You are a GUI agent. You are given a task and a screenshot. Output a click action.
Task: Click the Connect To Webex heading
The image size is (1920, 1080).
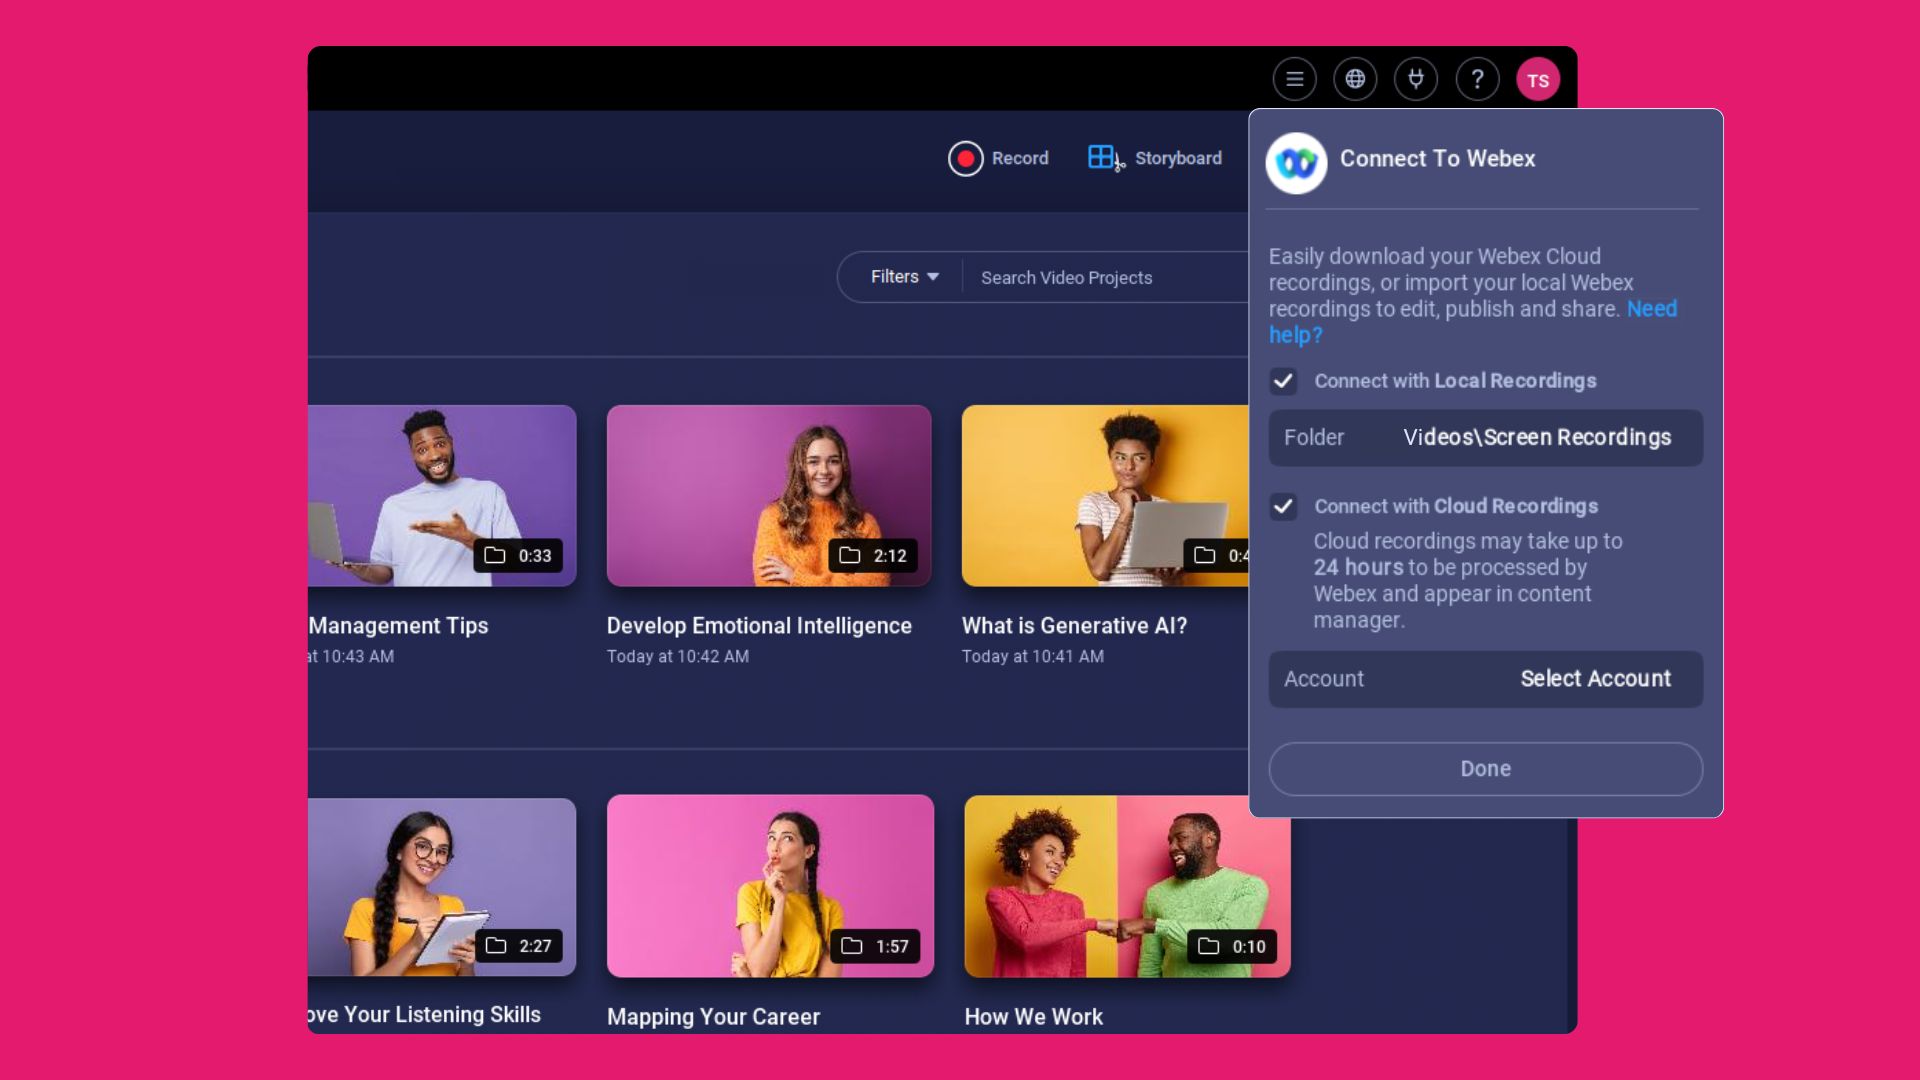(x=1437, y=158)
